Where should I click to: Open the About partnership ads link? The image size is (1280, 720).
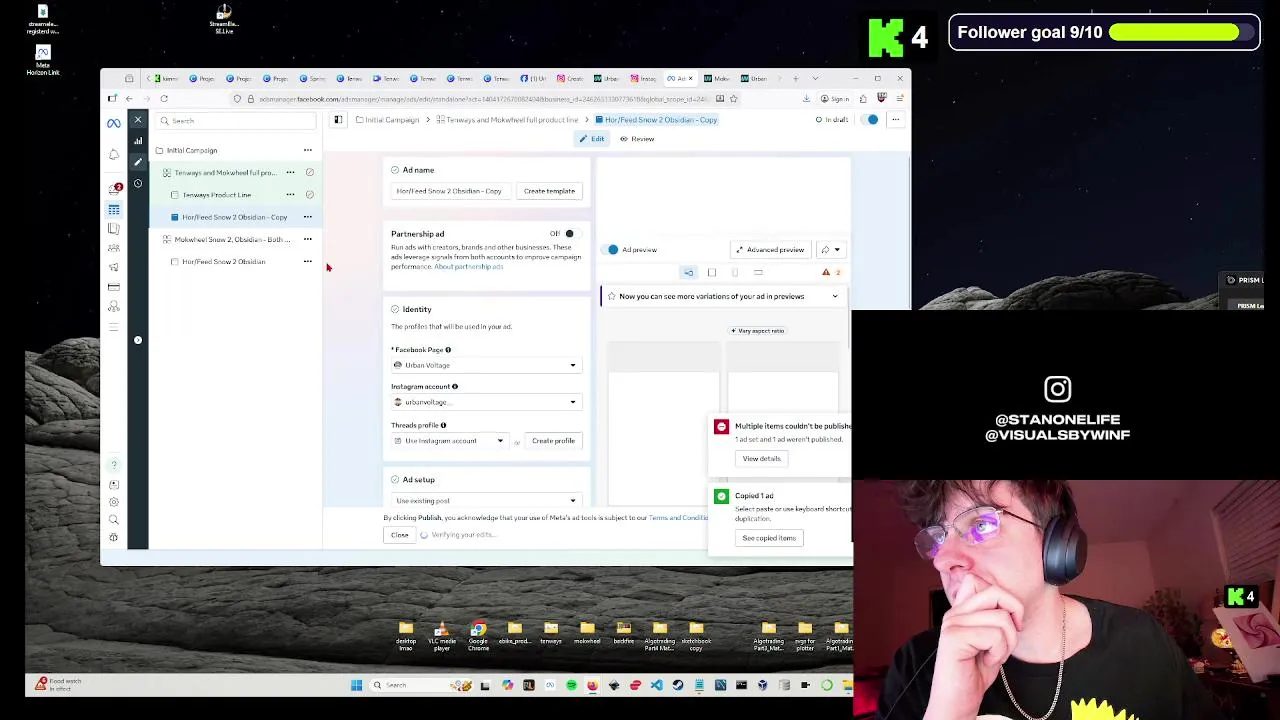coord(469,267)
